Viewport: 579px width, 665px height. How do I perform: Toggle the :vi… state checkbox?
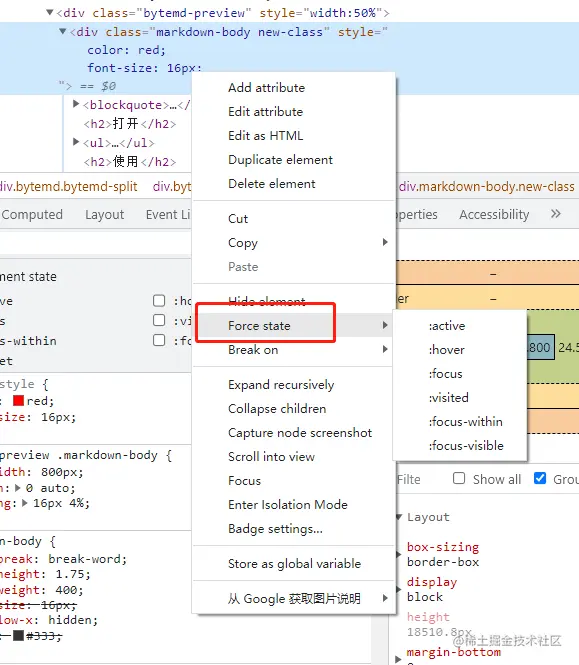159,320
